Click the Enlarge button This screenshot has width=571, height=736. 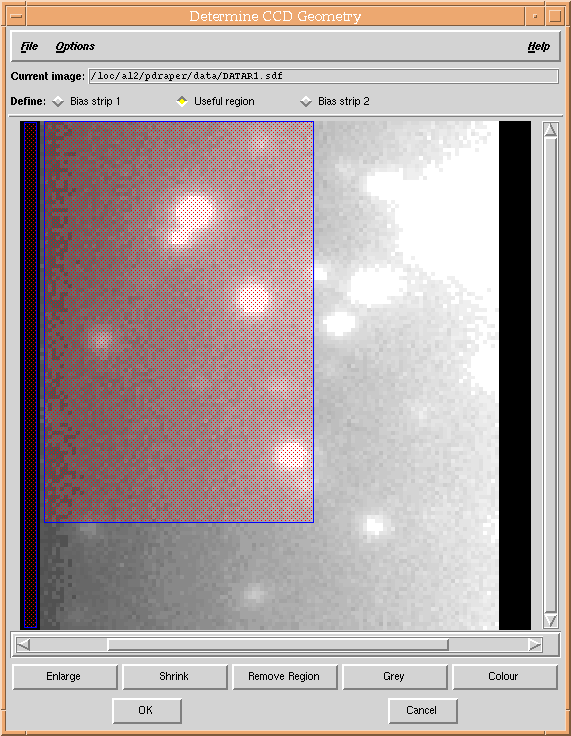(x=64, y=676)
